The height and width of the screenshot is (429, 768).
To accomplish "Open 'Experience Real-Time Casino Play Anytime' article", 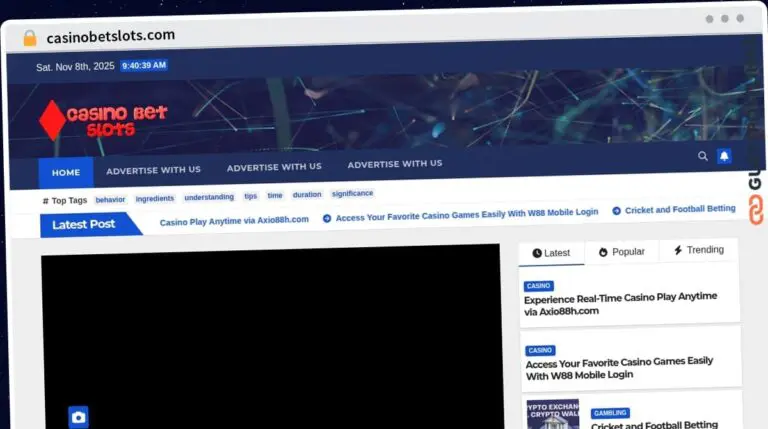I will coord(621,304).
